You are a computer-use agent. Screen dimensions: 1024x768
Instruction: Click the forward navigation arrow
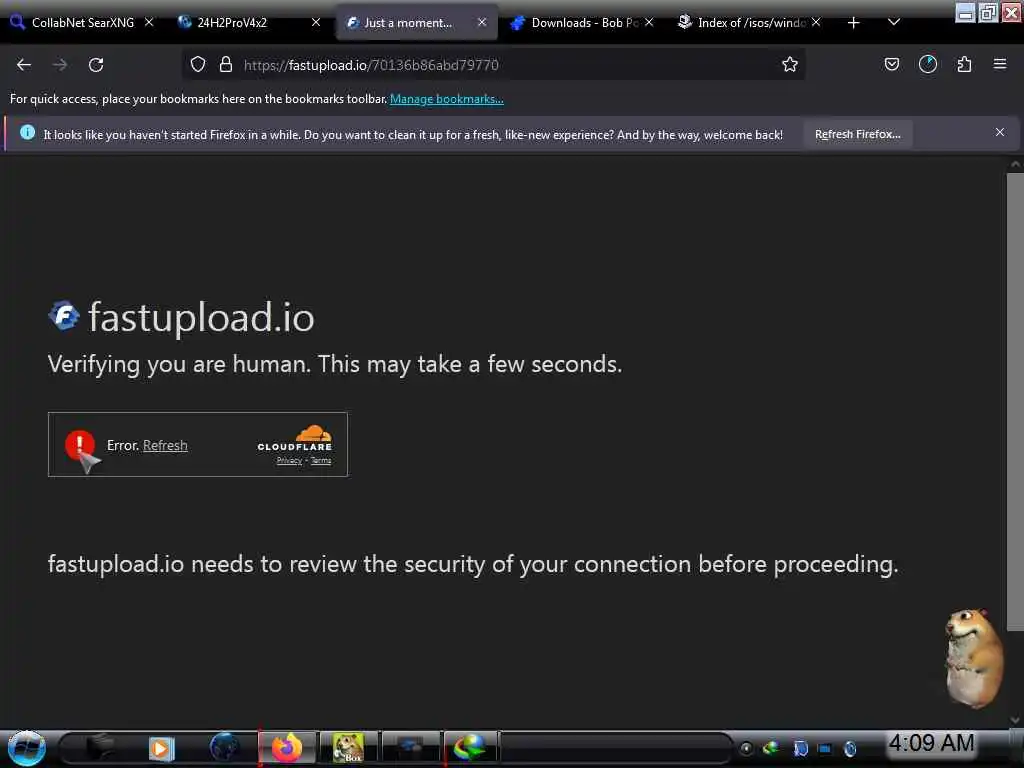tap(59, 65)
